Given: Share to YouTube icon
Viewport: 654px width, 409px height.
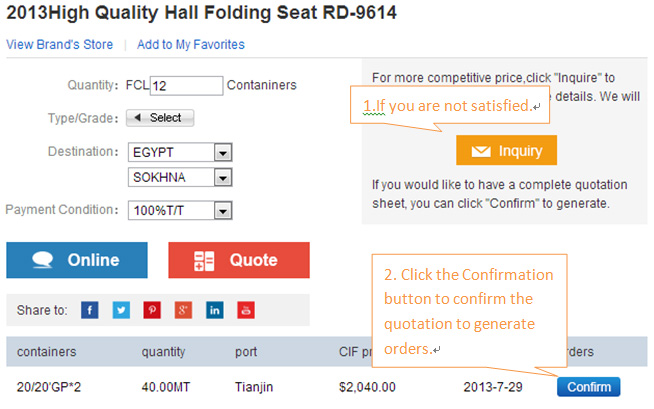Looking at the screenshot, I should pyautogui.click(x=246, y=310).
